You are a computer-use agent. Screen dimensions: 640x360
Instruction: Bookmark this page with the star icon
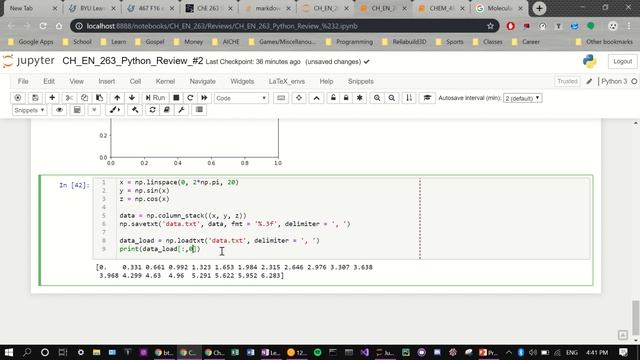click(490, 26)
